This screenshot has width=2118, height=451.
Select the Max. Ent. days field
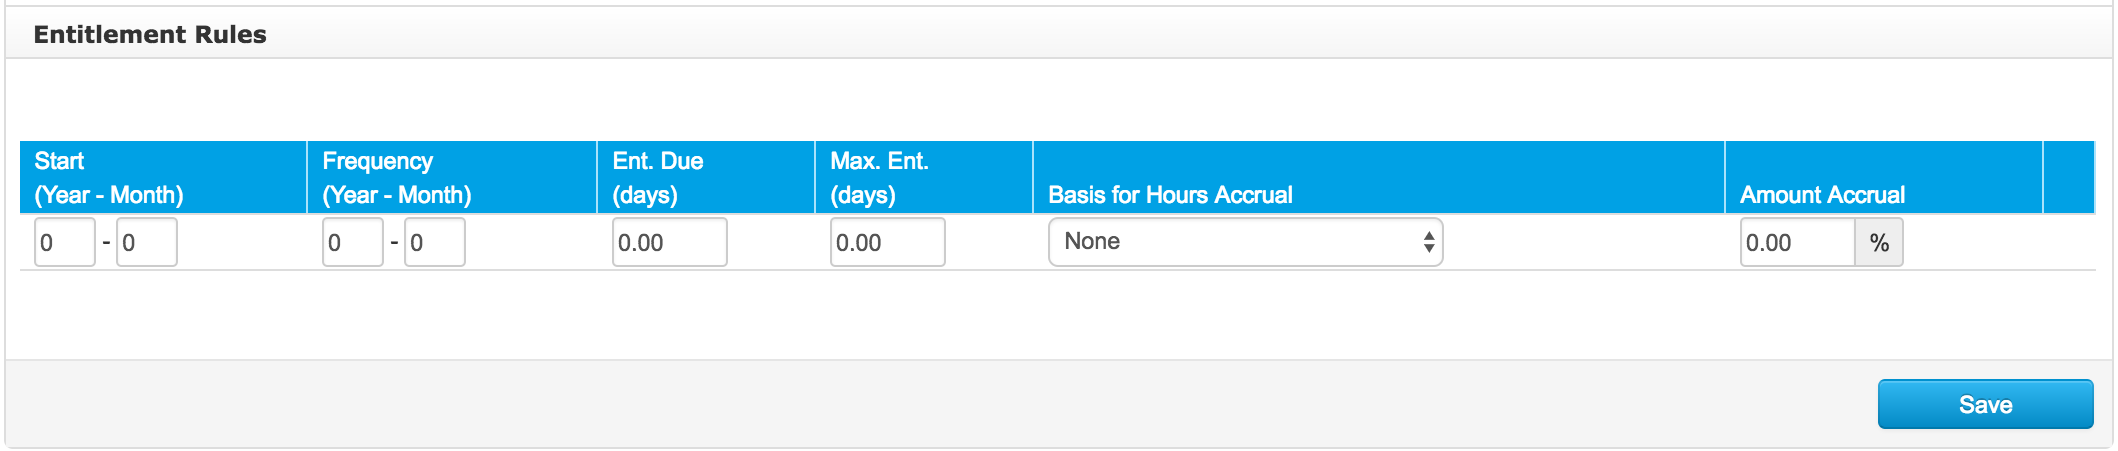[x=888, y=242]
